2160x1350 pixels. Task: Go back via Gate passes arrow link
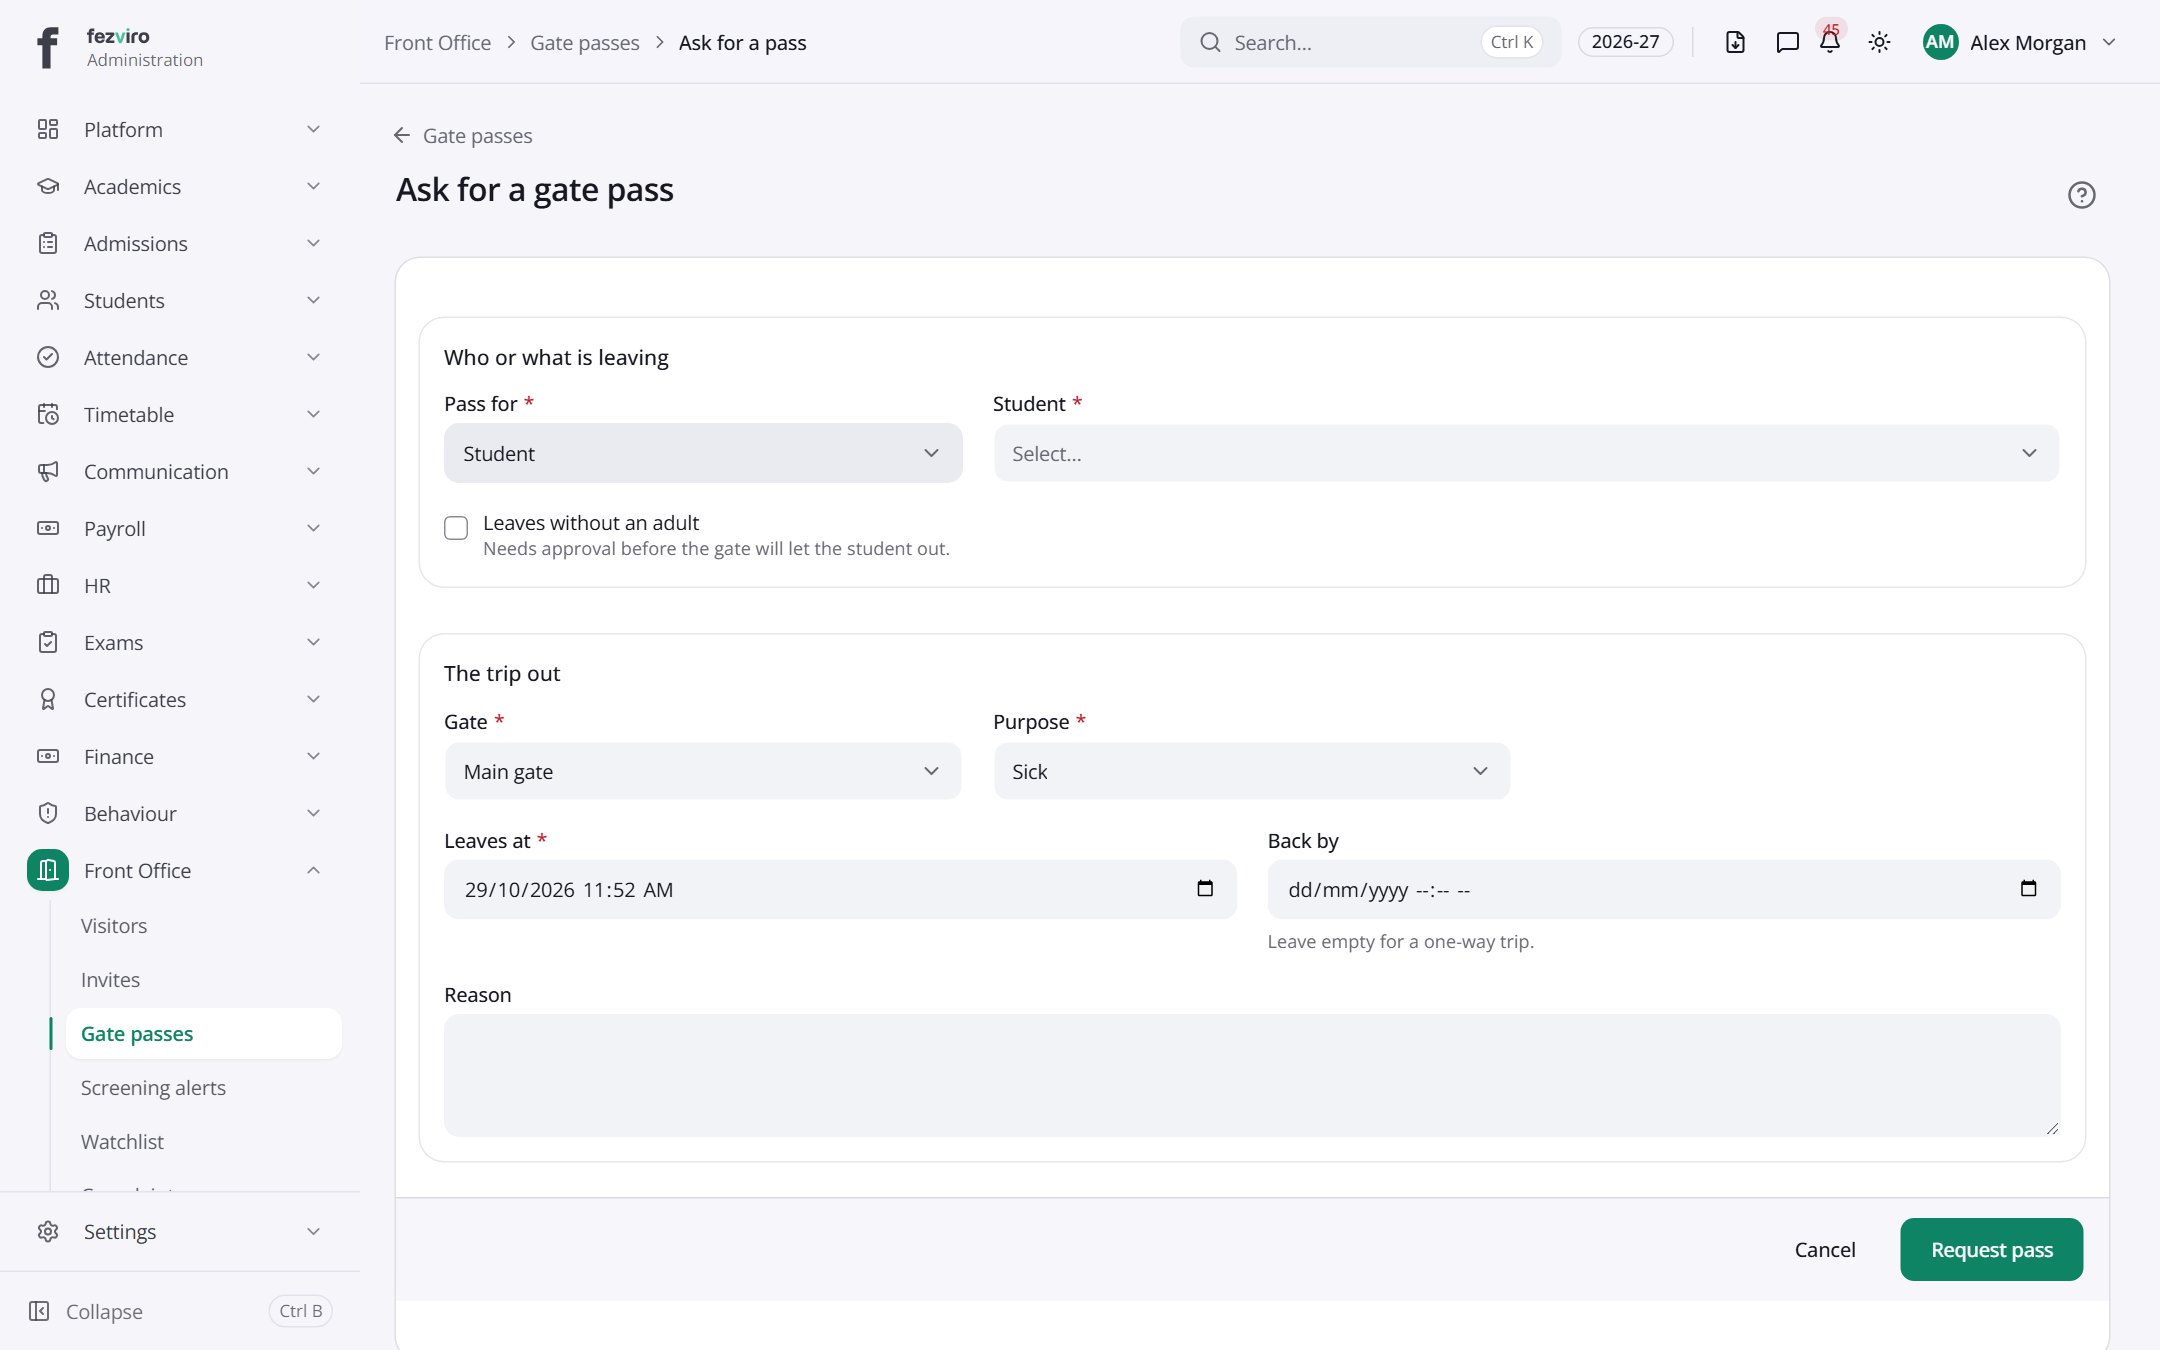(x=462, y=135)
